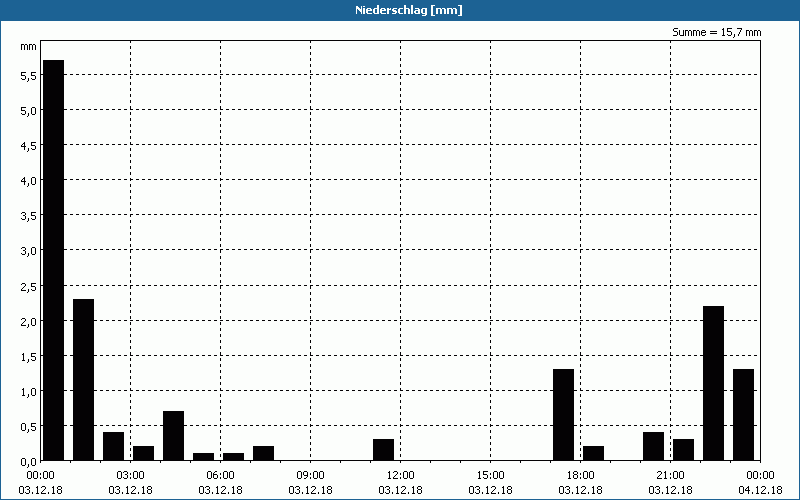Click the 1,5 y-axis value
The height and width of the screenshot is (500, 800).
[x=28, y=357]
